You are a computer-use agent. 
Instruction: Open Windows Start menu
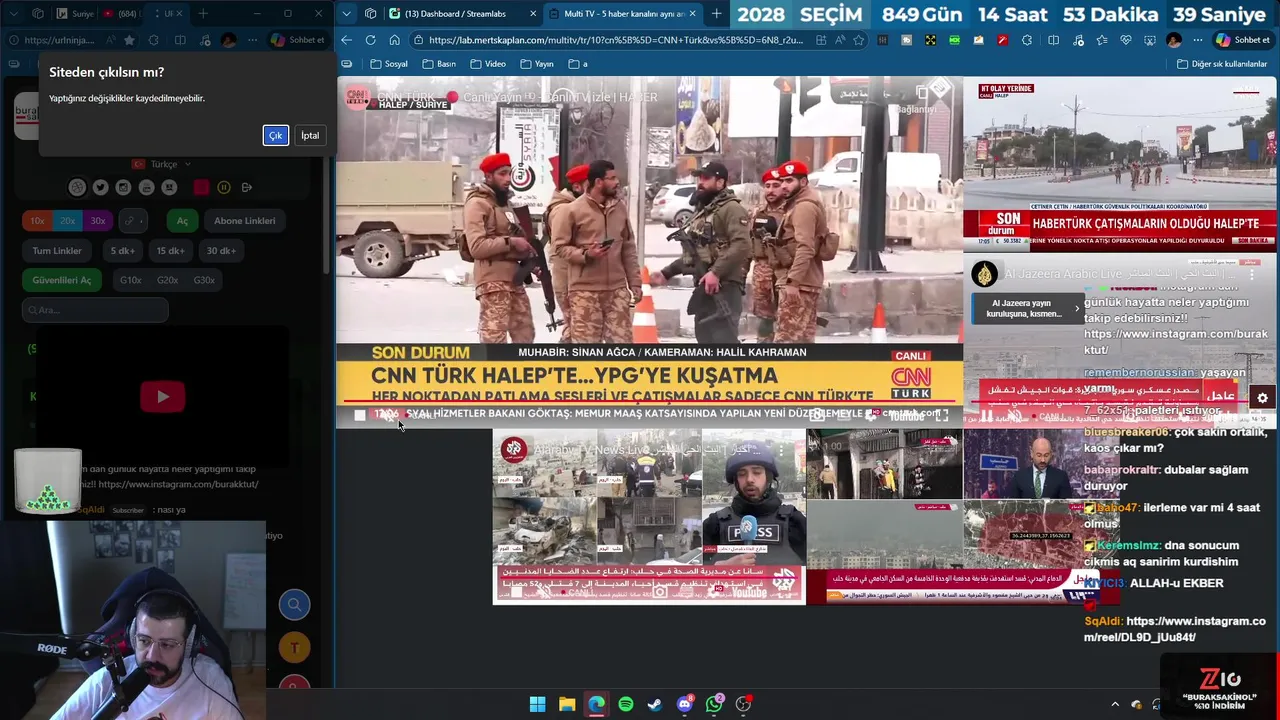click(537, 704)
